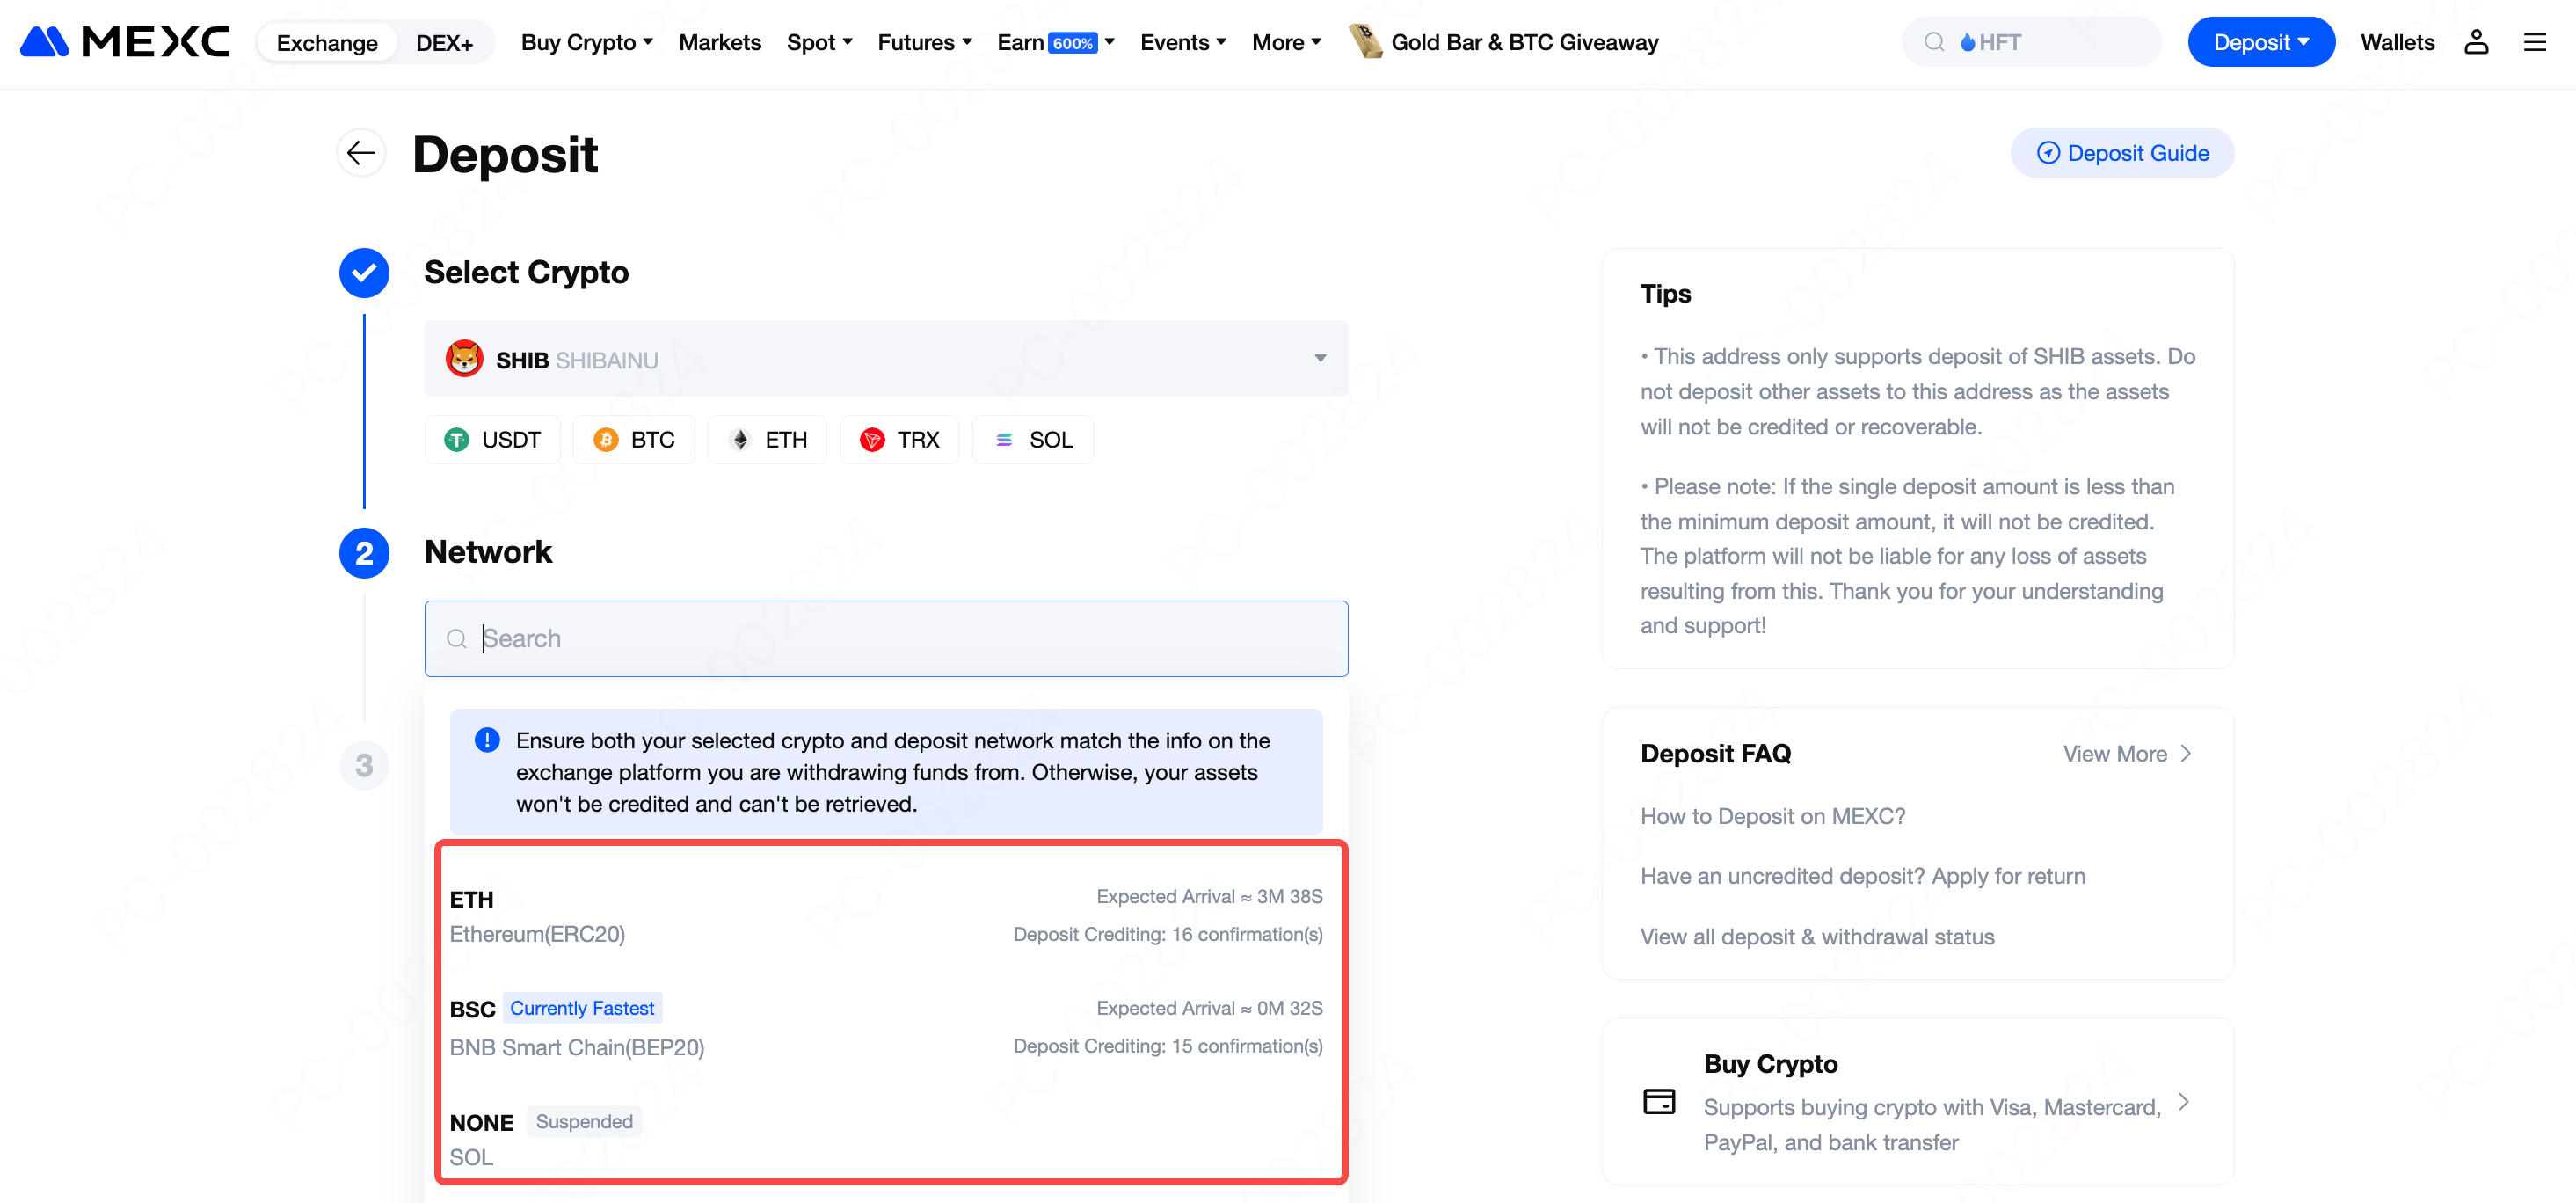Open the Futures dropdown menu

(924, 42)
